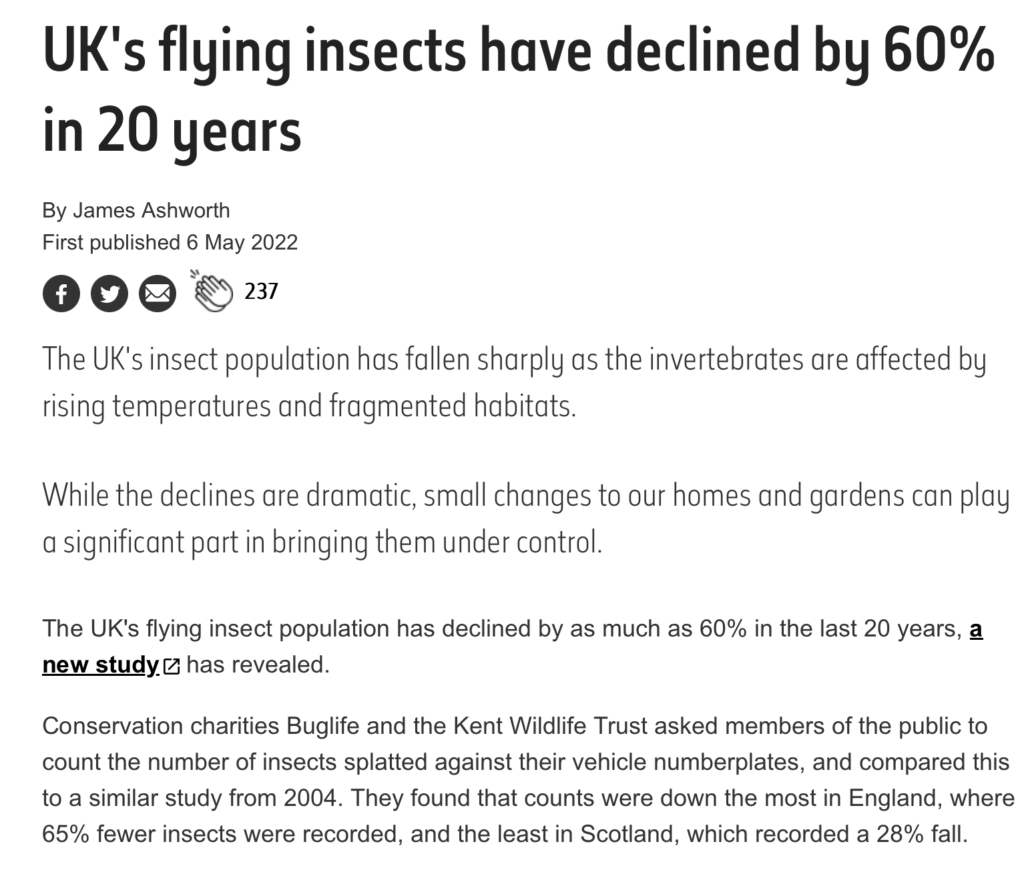Share the article on Facebook
Viewport: 1024px width, 874px height.
coord(60,294)
